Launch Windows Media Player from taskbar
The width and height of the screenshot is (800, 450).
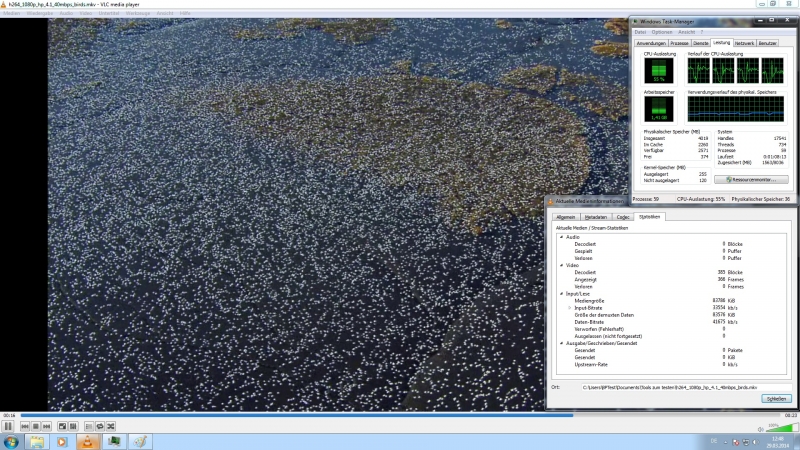click(62, 442)
